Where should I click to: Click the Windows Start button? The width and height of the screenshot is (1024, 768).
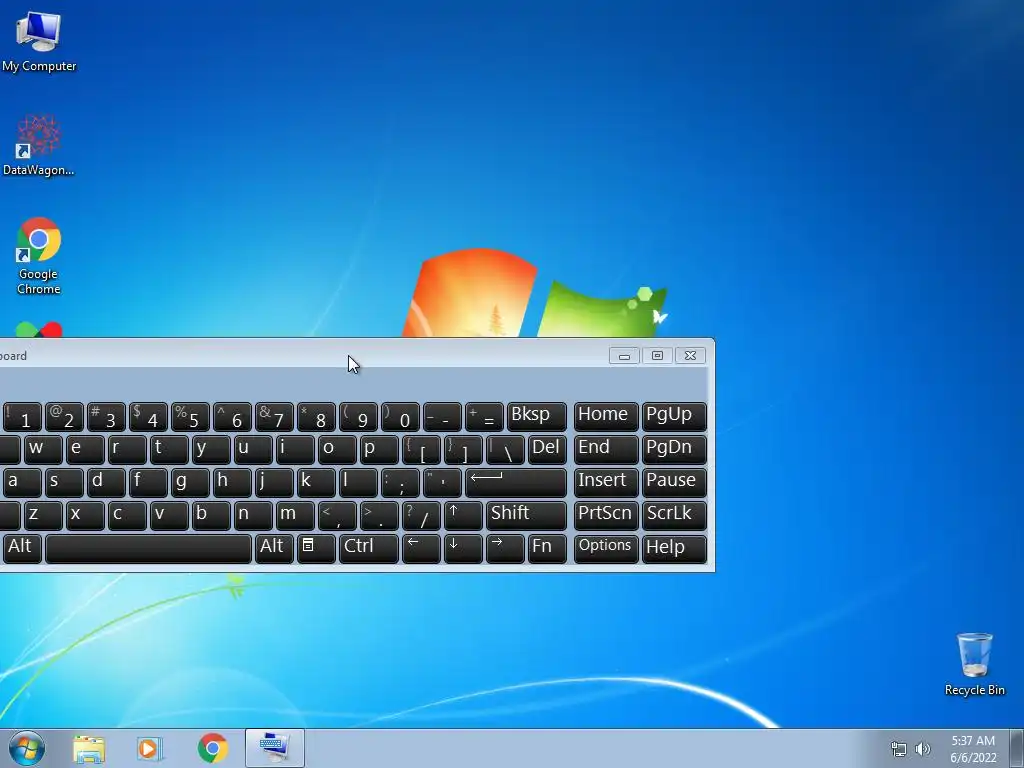[x=27, y=748]
